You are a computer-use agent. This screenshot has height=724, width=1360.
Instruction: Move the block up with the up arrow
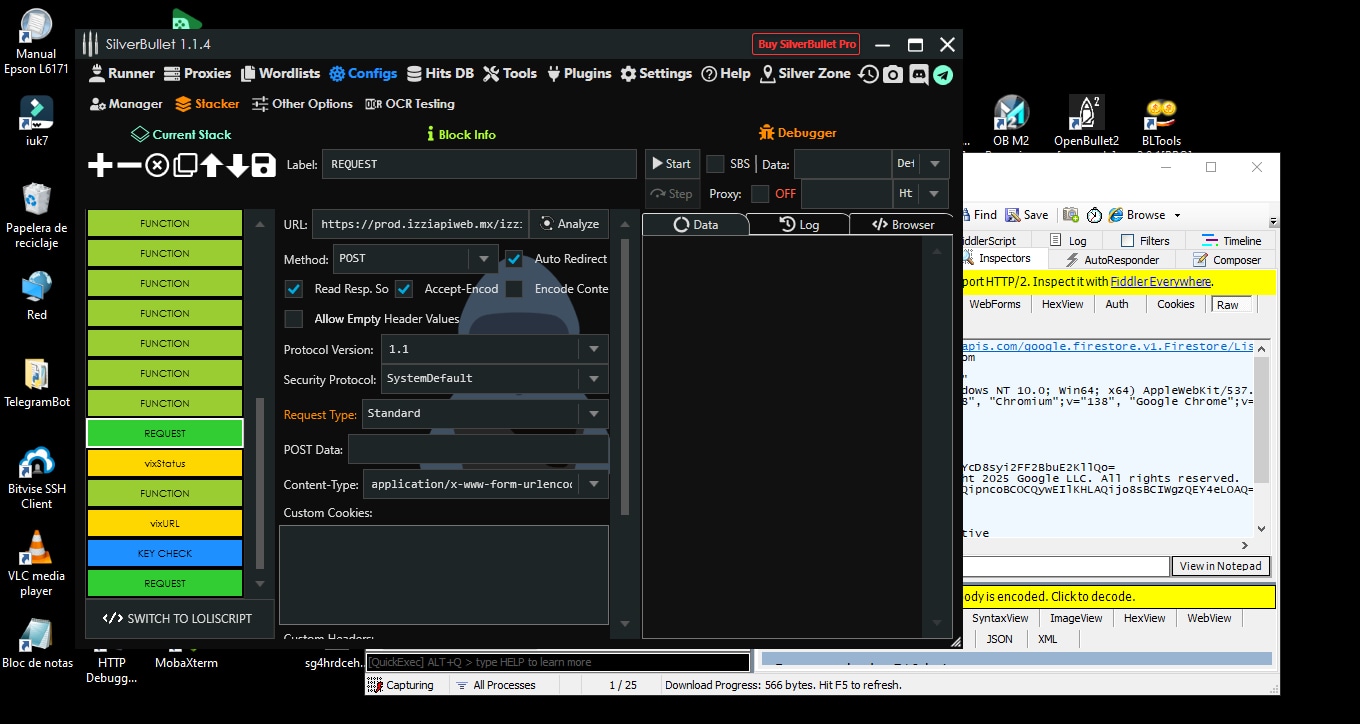click(211, 165)
